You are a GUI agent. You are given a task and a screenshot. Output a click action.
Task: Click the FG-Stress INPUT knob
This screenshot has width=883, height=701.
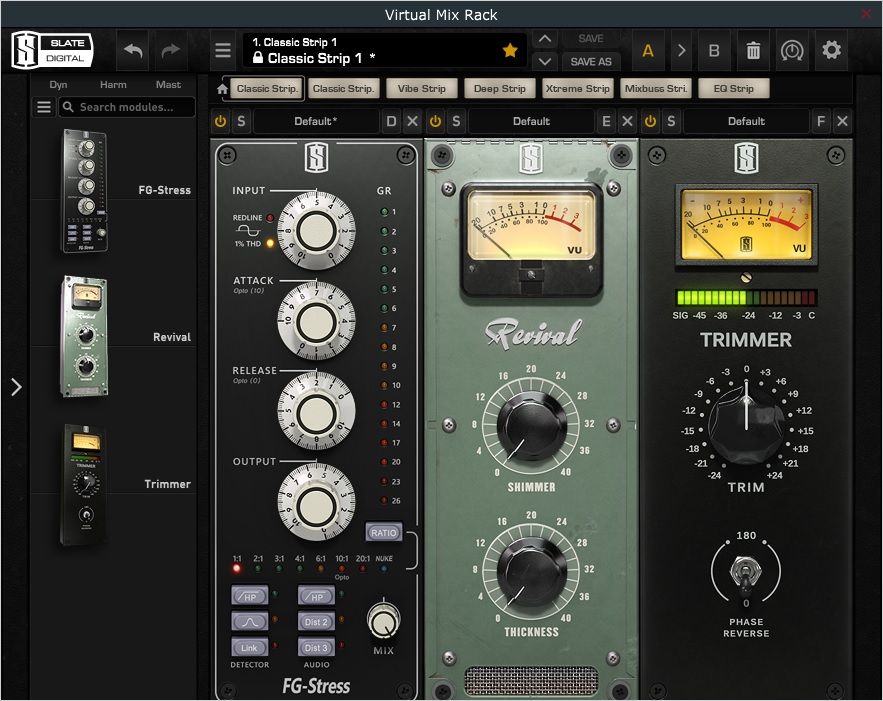pos(316,231)
